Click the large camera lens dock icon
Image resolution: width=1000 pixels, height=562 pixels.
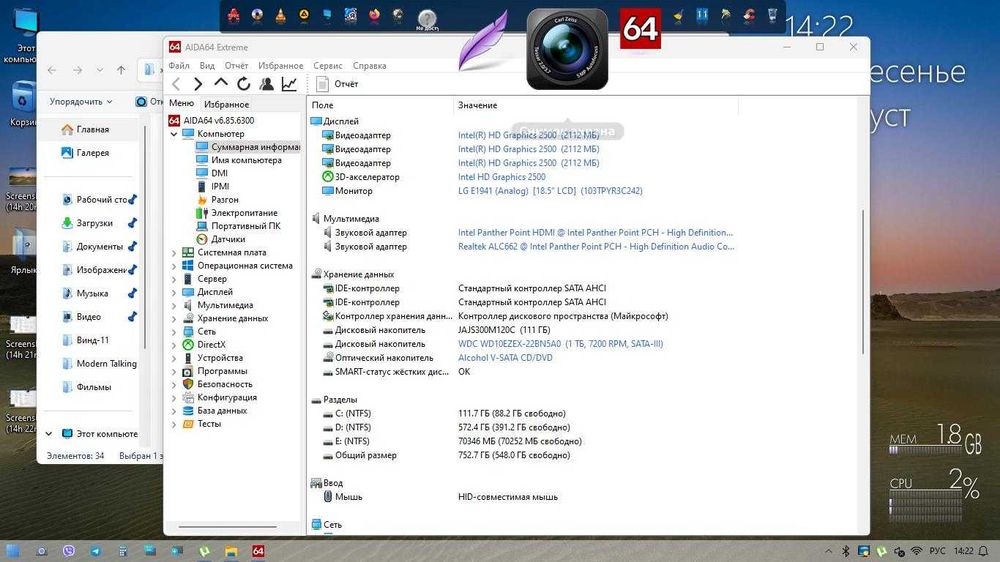pos(567,49)
